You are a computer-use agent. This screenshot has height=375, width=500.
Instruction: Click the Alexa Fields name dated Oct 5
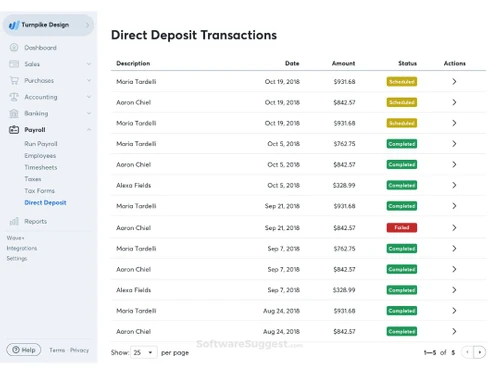pos(133,185)
